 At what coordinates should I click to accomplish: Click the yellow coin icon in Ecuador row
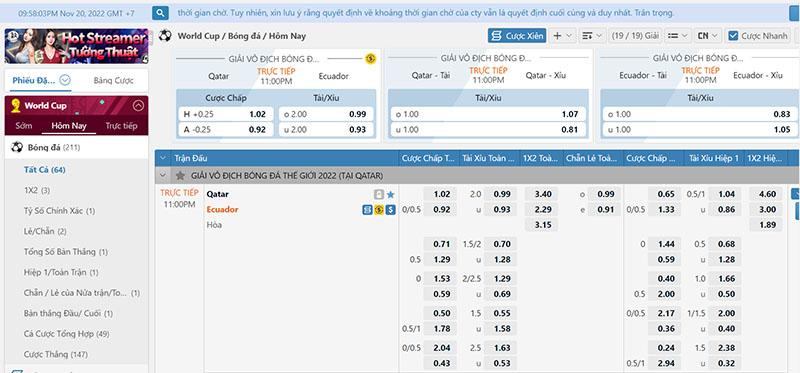(x=379, y=210)
